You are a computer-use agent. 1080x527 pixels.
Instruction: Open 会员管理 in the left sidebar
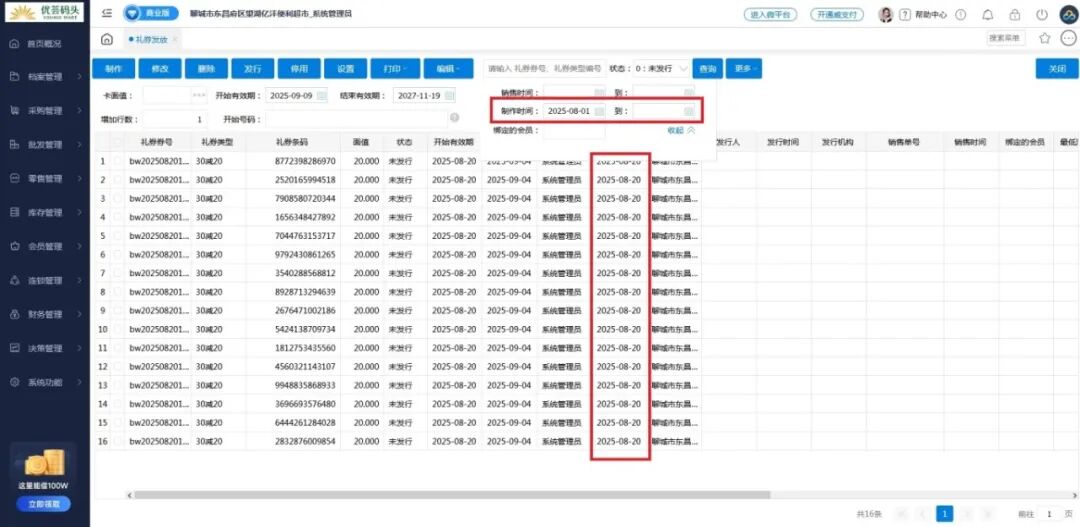coord(45,246)
